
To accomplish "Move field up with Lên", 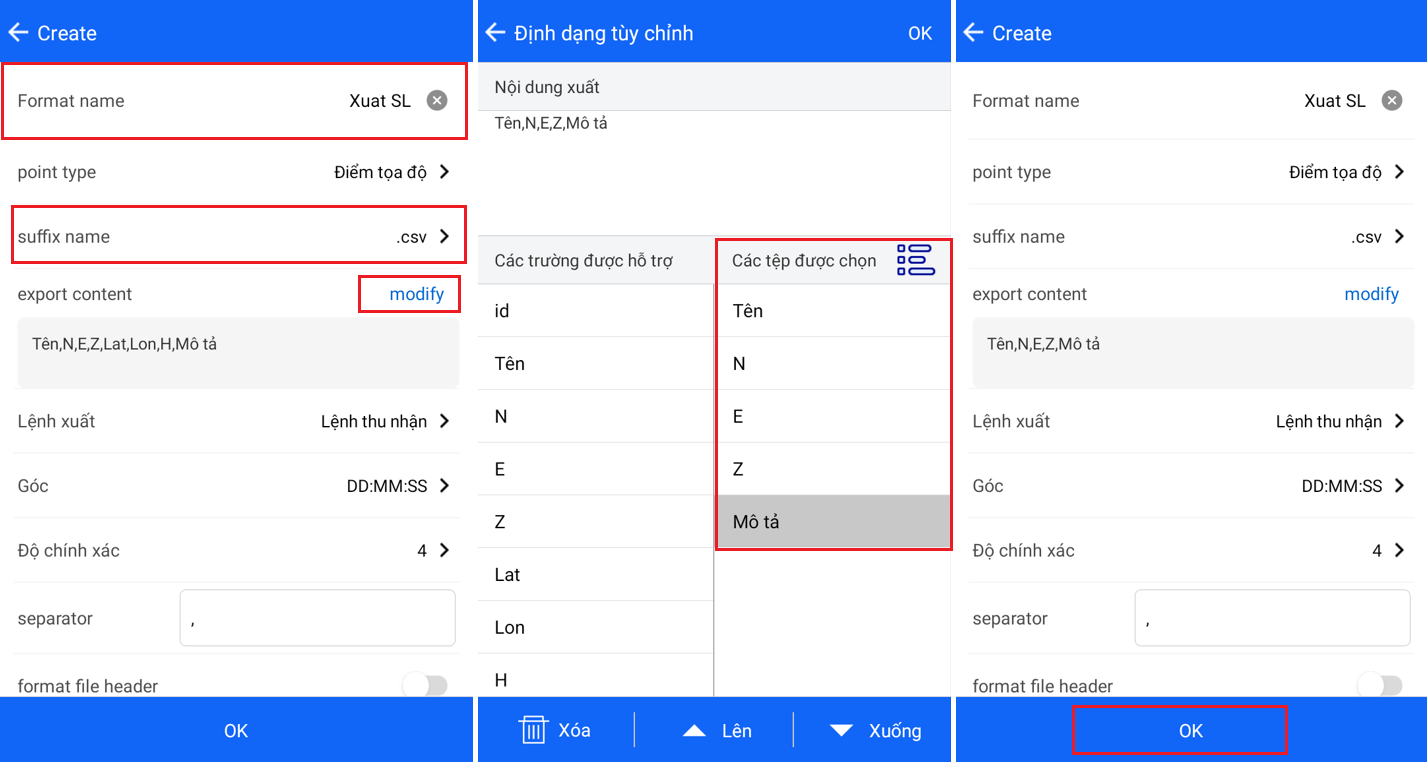I will (717, 731).
